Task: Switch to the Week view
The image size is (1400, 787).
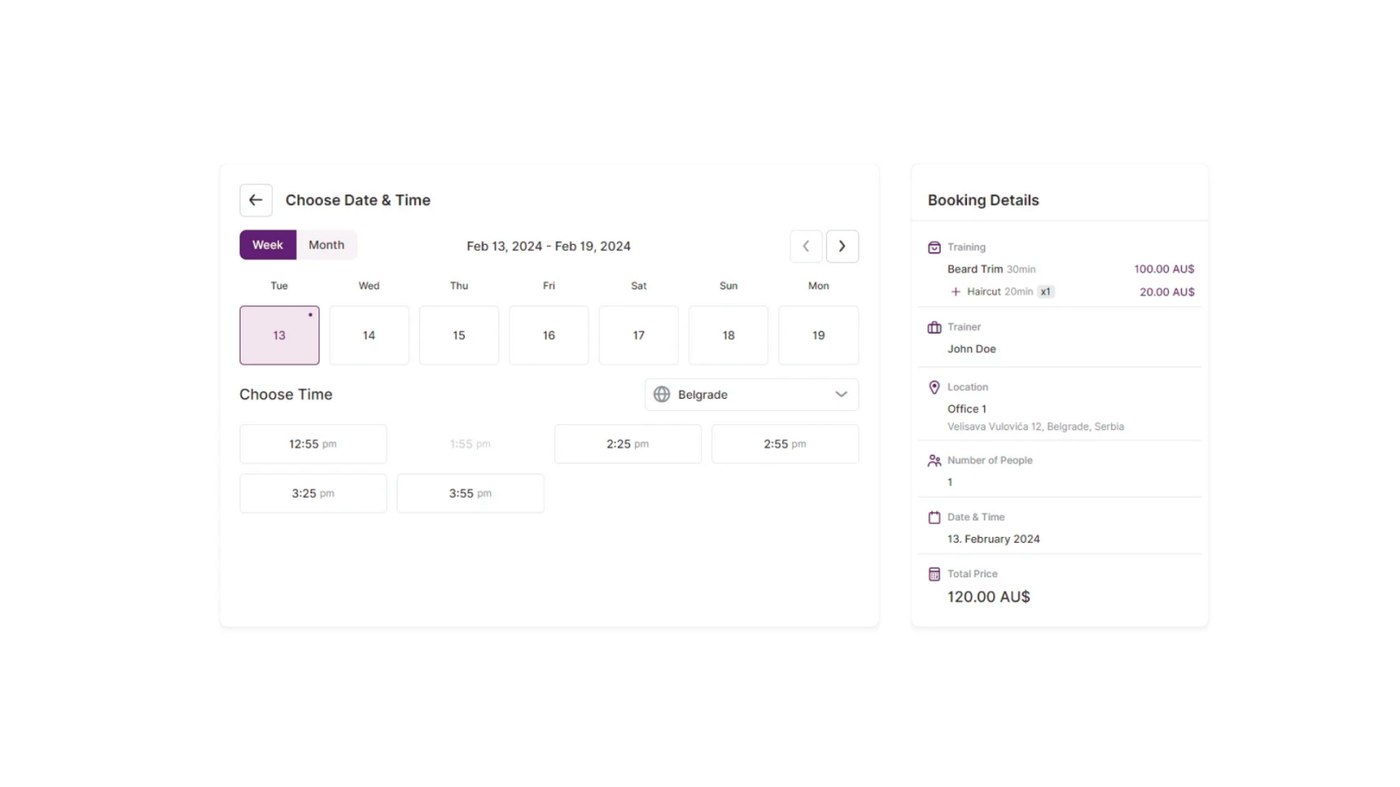Action: (x=267, y=245)
